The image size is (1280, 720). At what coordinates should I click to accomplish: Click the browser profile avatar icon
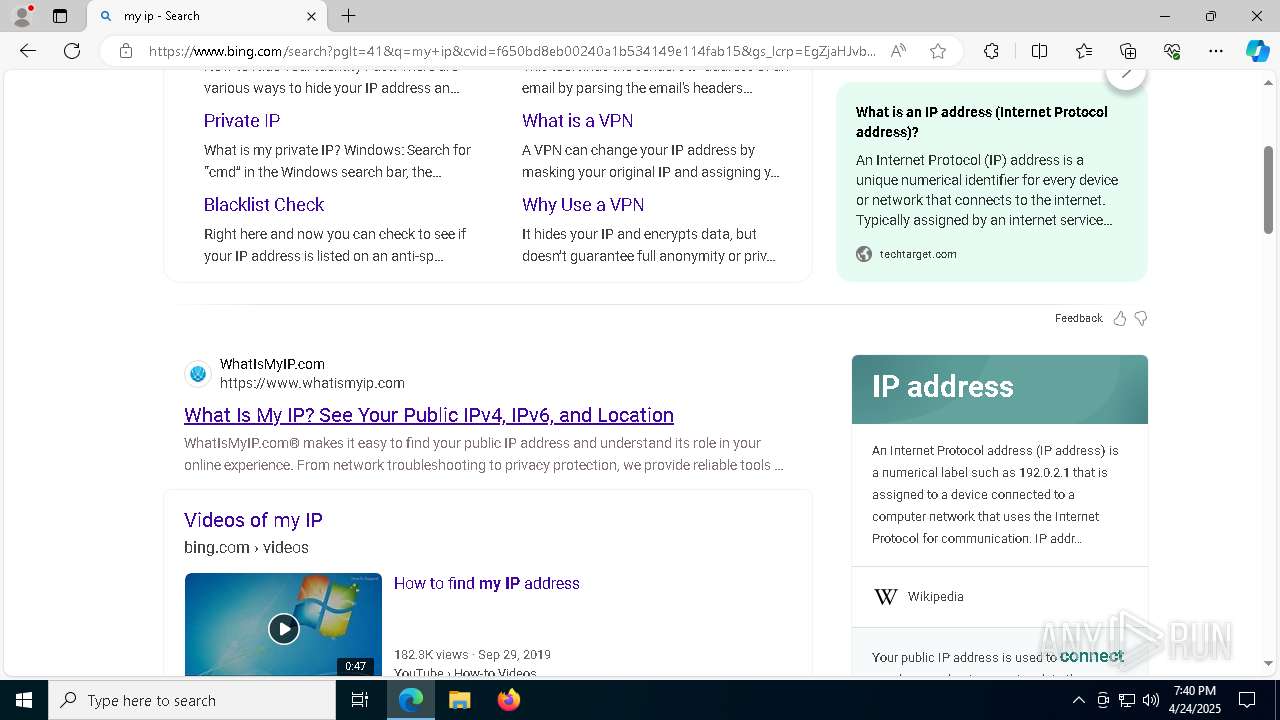pyautogui.click(x=22, y=16)
